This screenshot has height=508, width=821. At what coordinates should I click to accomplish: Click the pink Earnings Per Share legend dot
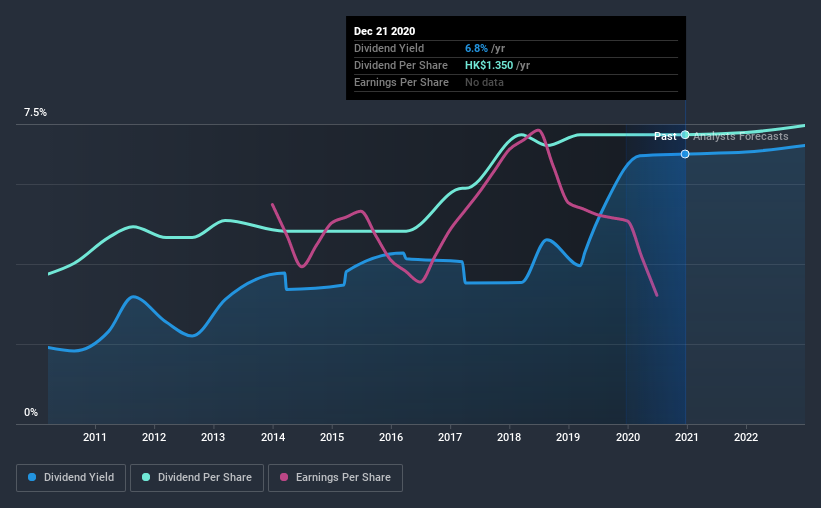[x=284, y=477]
